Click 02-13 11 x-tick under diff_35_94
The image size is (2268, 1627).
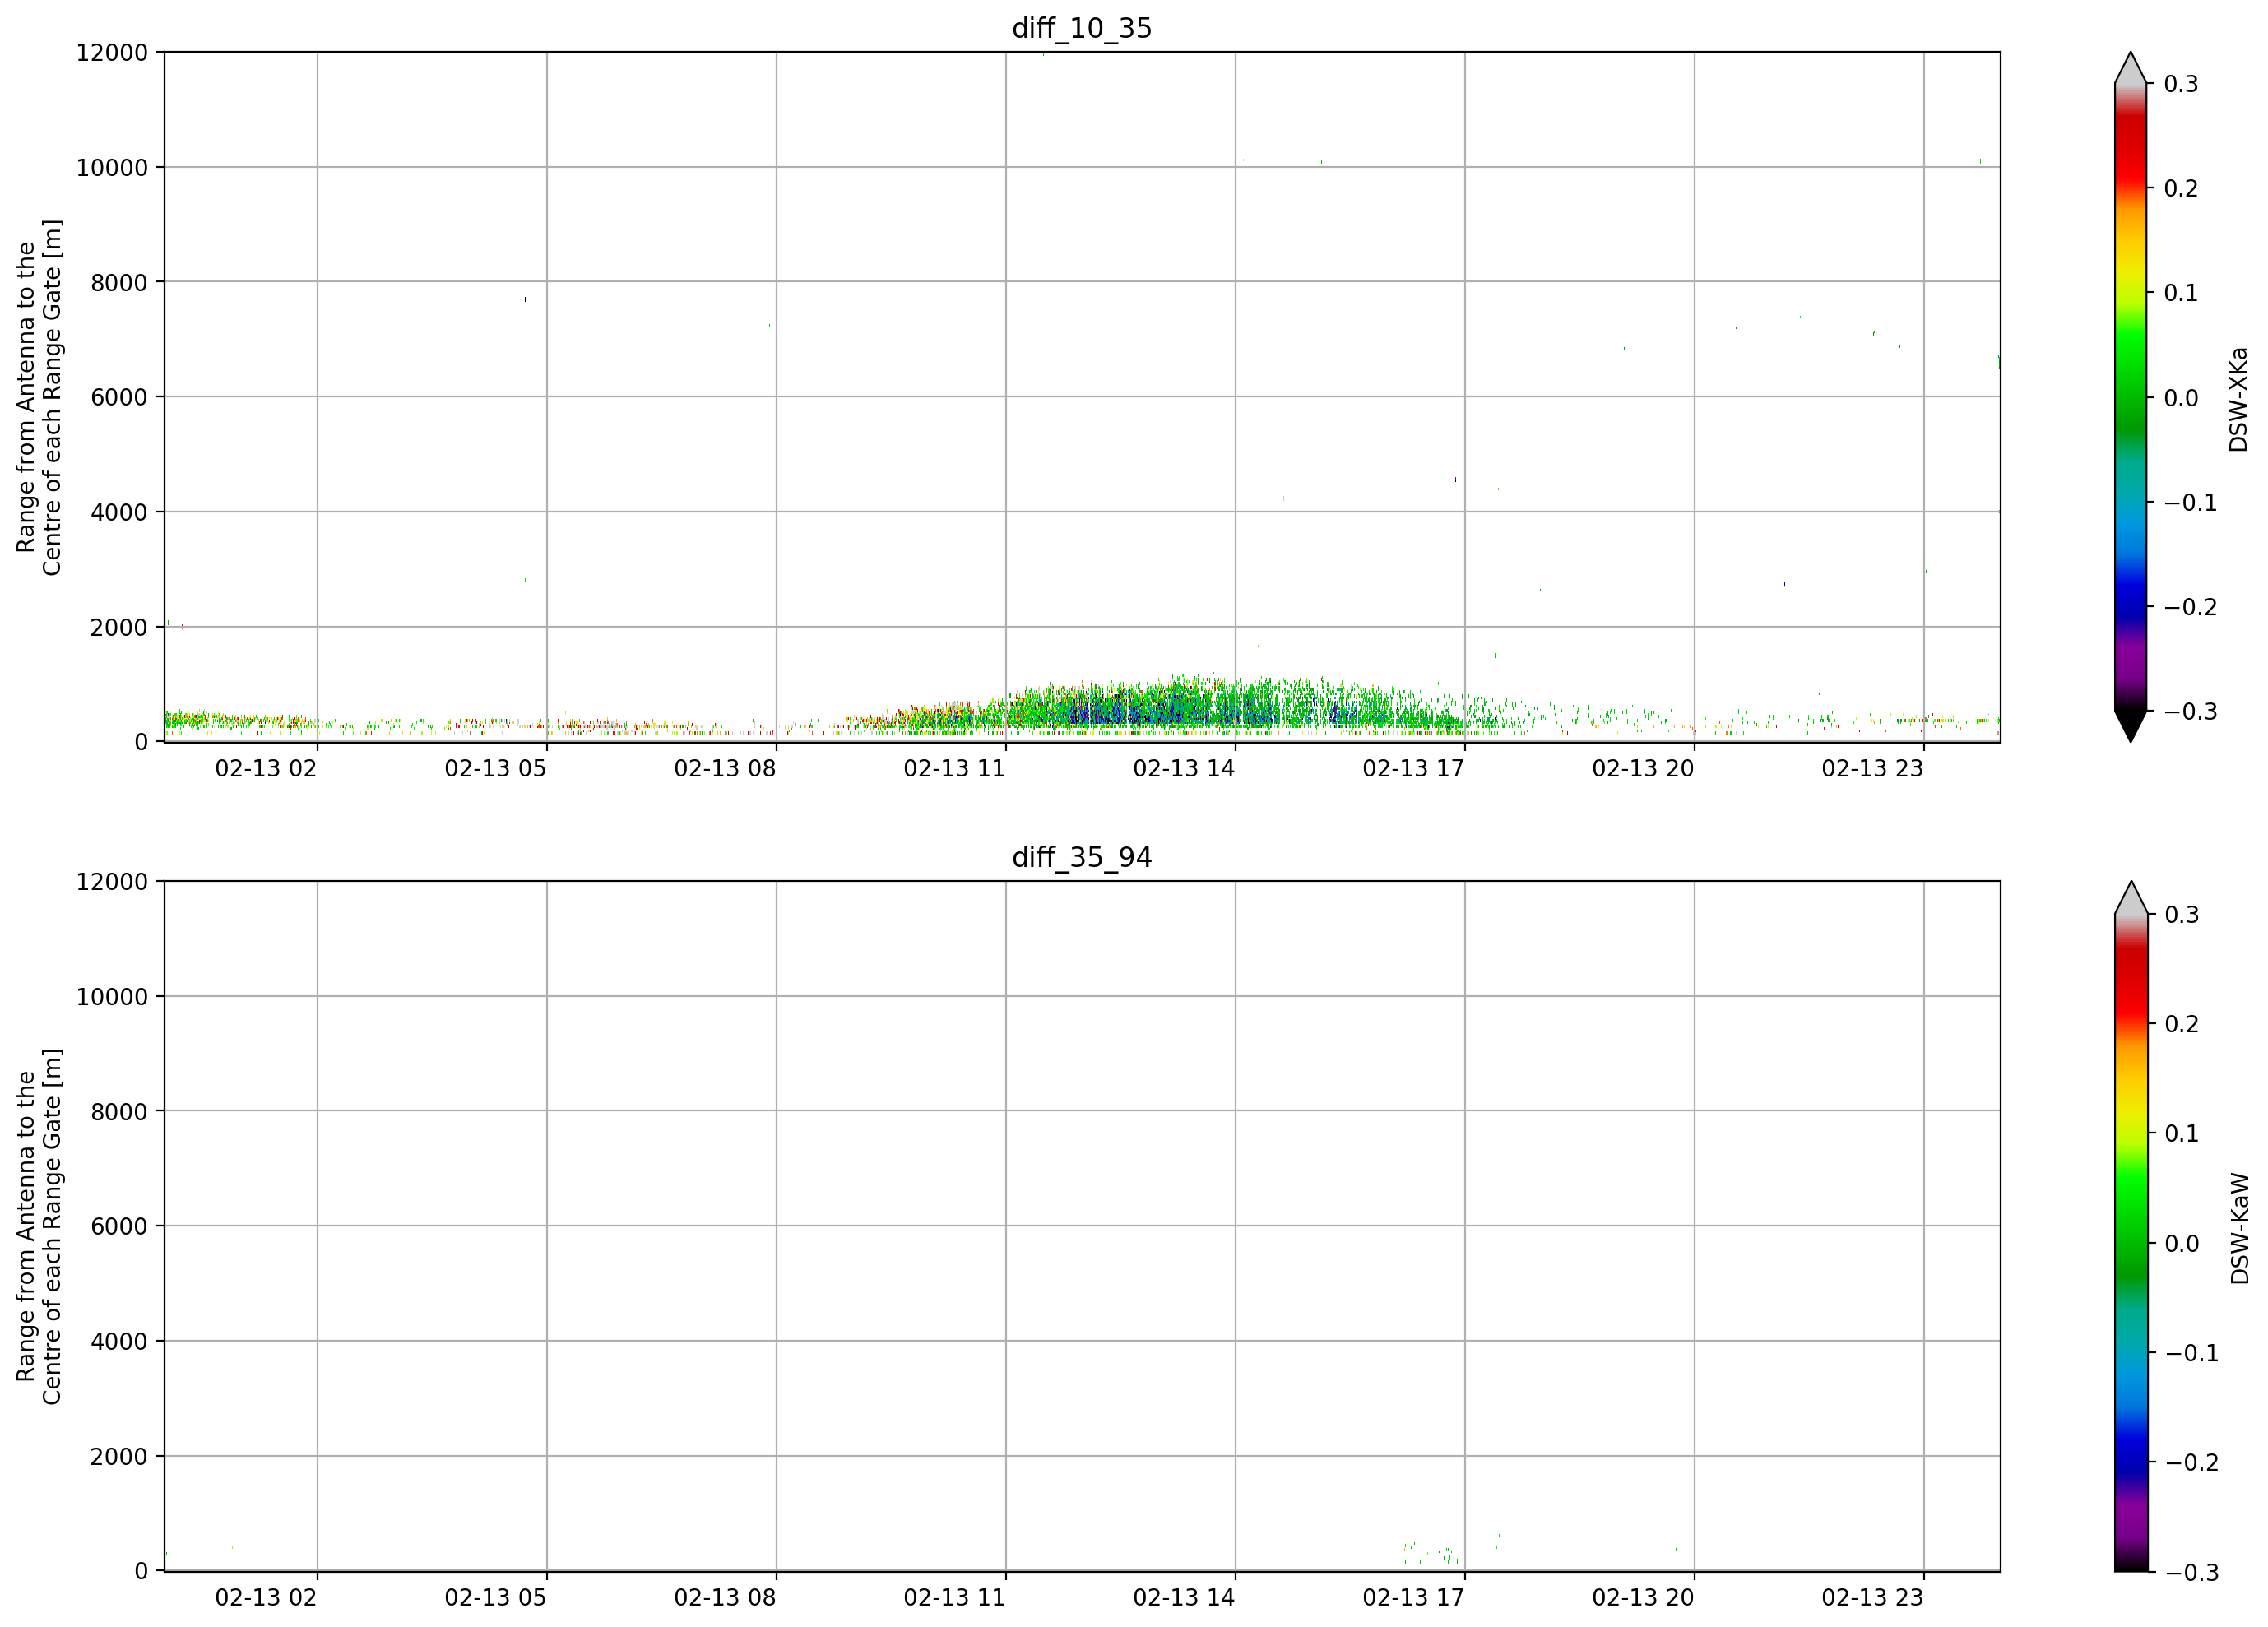(954, 1597)
